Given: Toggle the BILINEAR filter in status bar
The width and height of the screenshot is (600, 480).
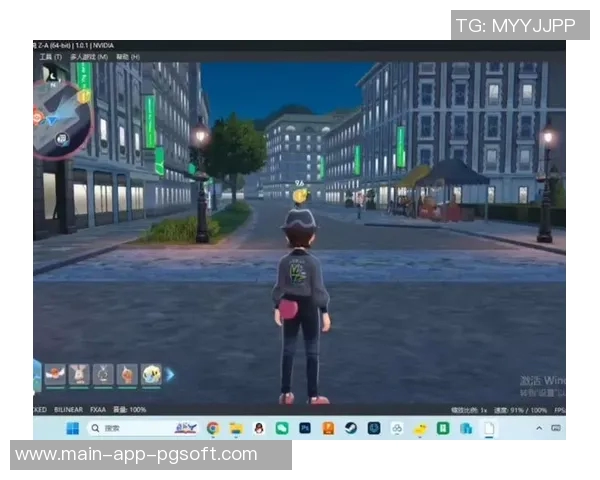Looking at the screenshot, I should (68, 409).
